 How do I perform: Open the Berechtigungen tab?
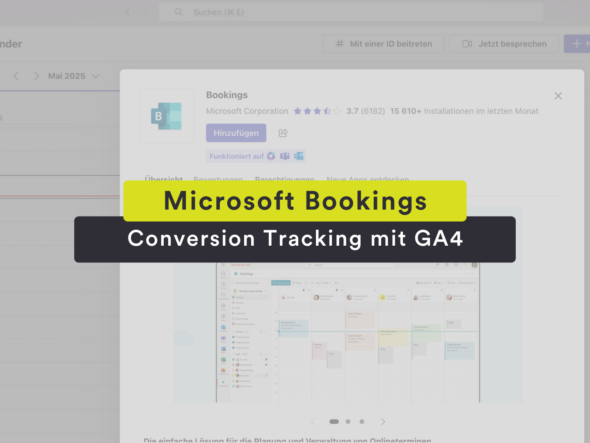(284, 178)
